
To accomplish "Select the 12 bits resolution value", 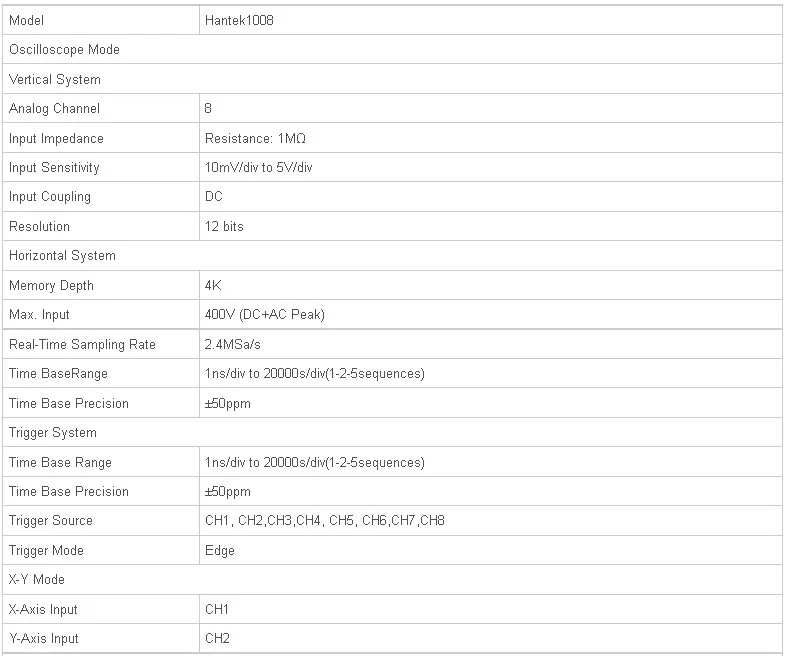I will pyautogui.click(x=224, y=227).
